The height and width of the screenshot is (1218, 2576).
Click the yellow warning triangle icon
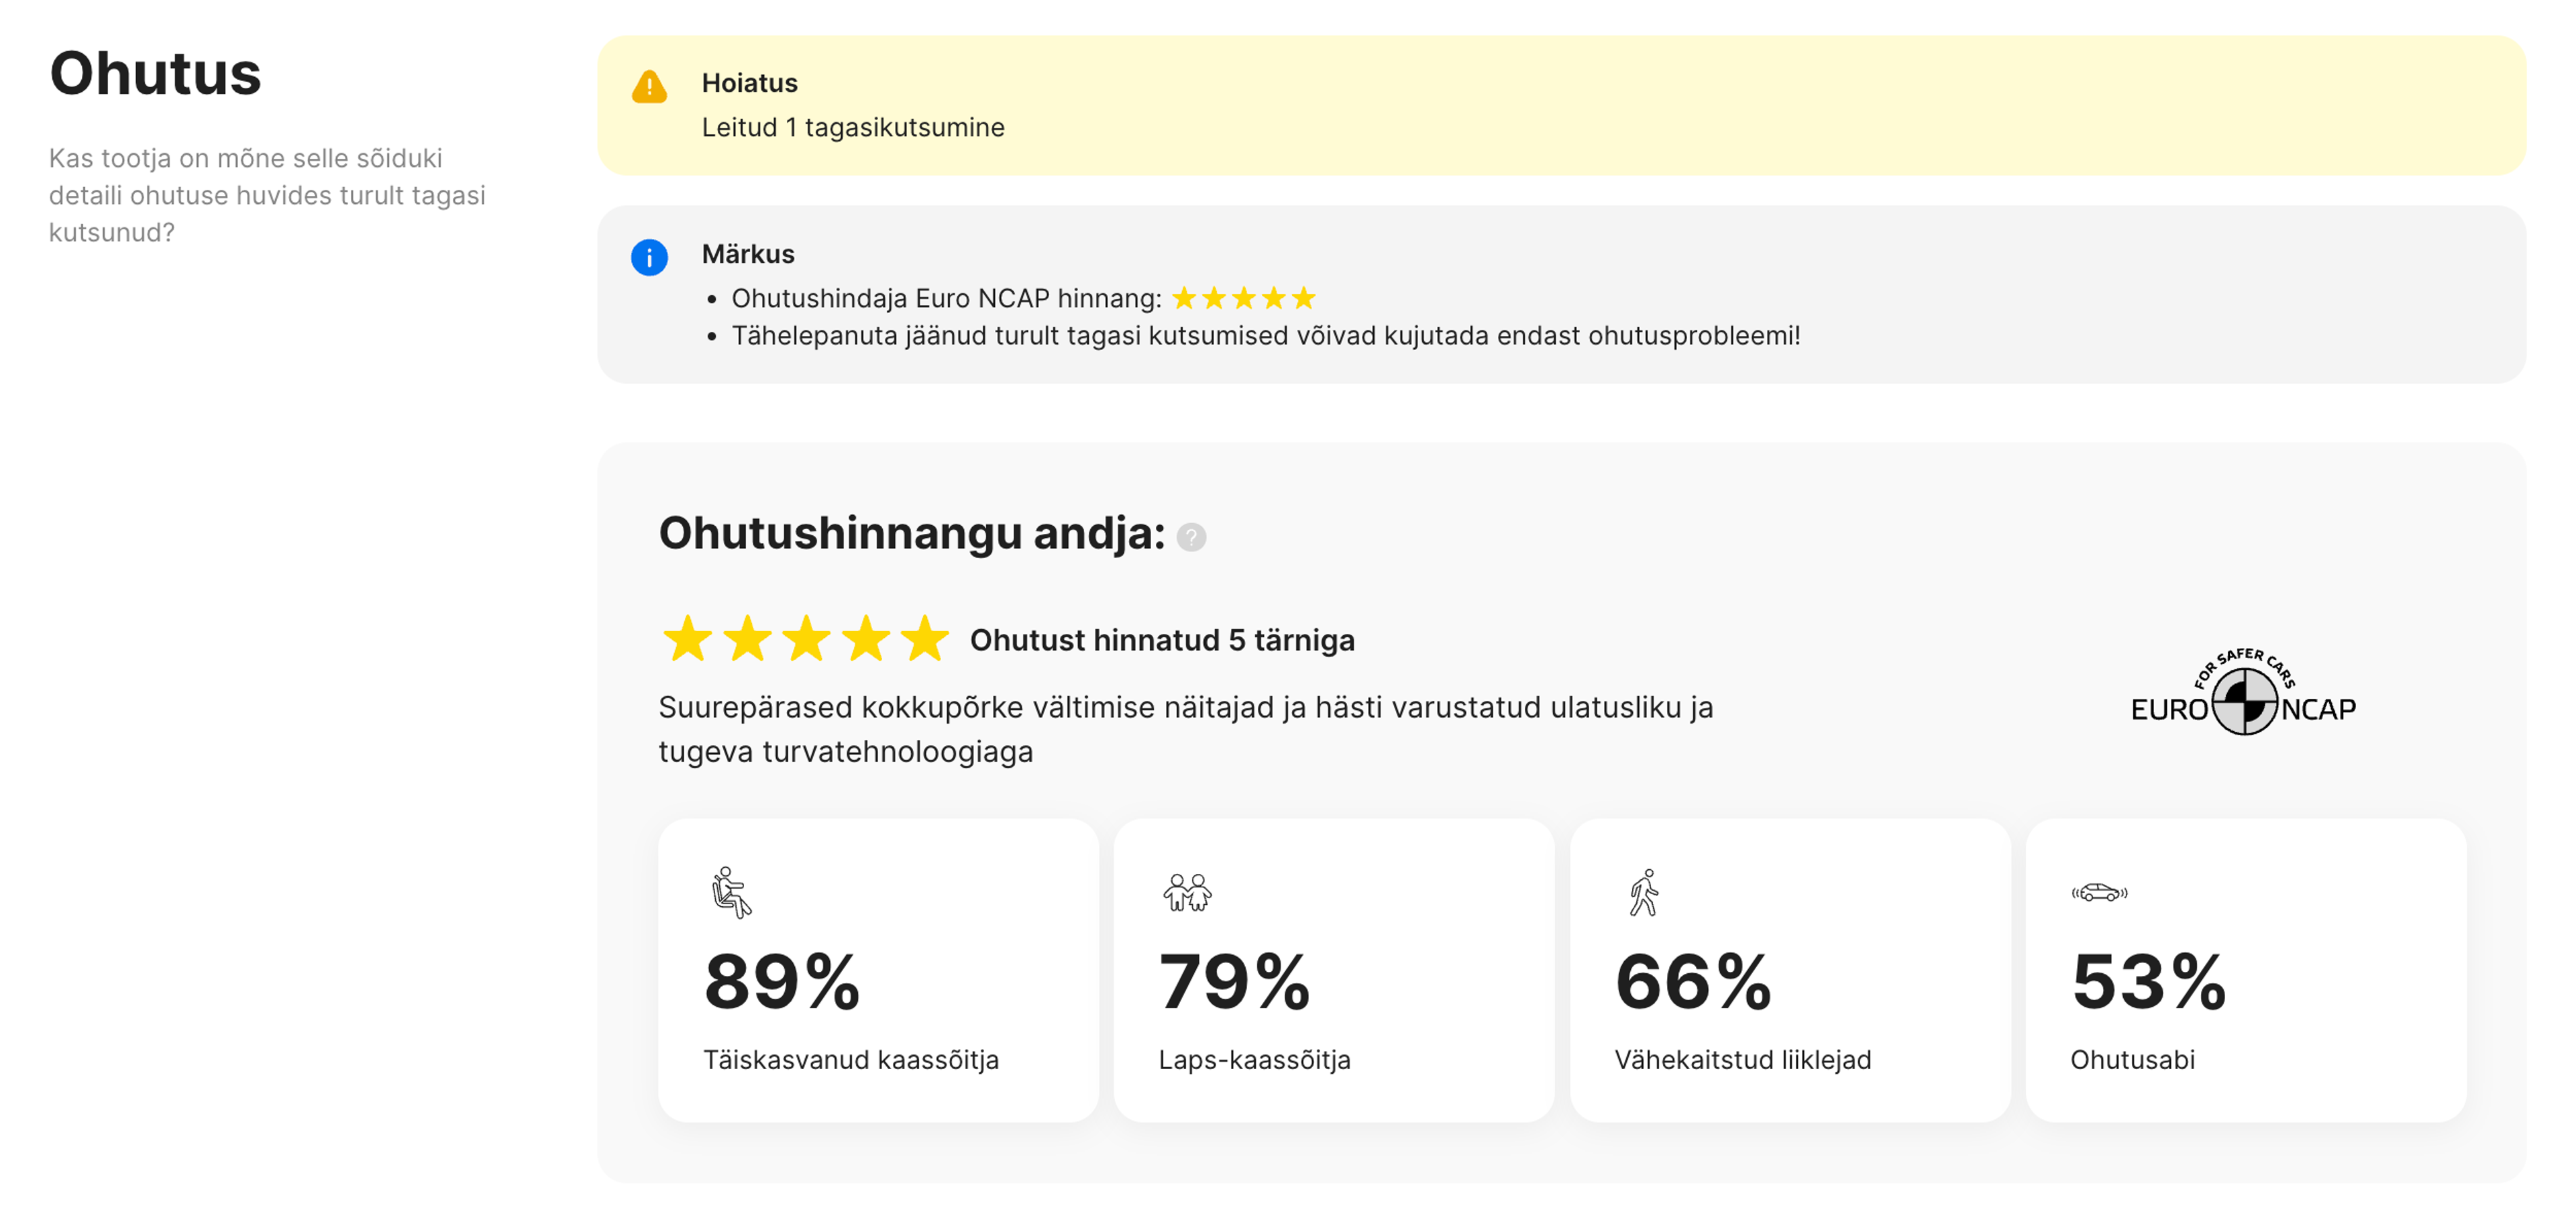[x=649, y=87]
